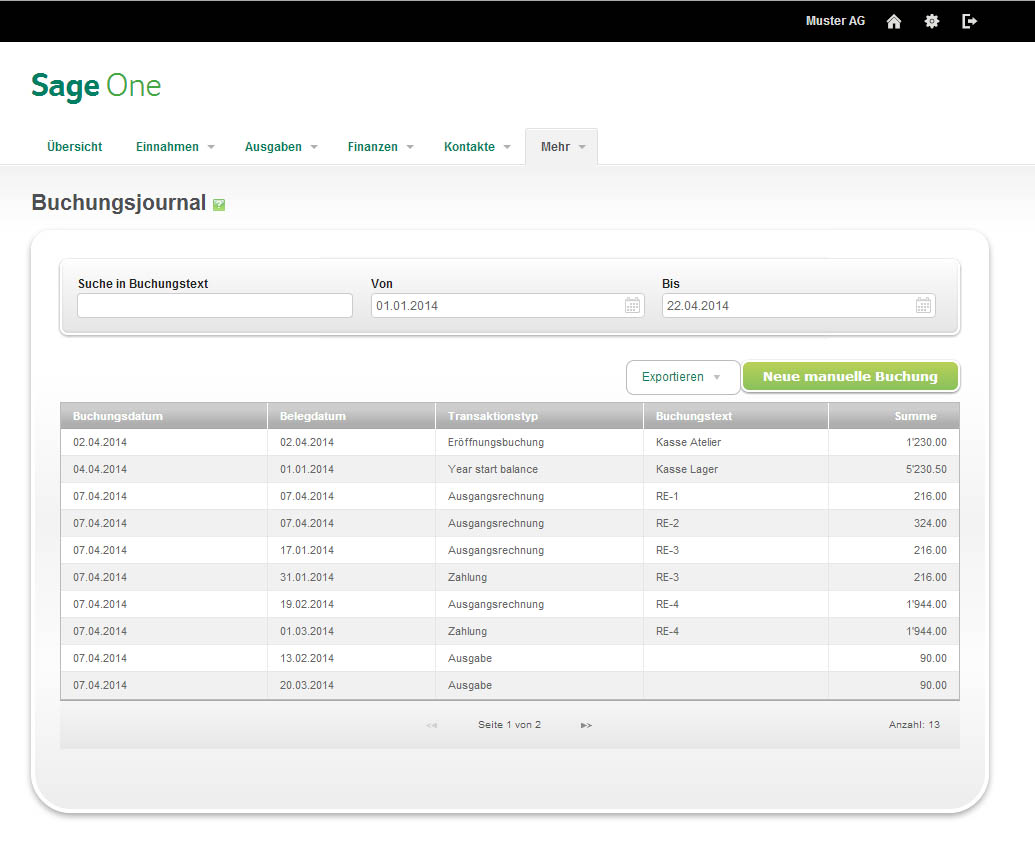Viewport: 1035px width, 850px height.
Task: Open the Mehr menu tab
Action: coord(560,146)
